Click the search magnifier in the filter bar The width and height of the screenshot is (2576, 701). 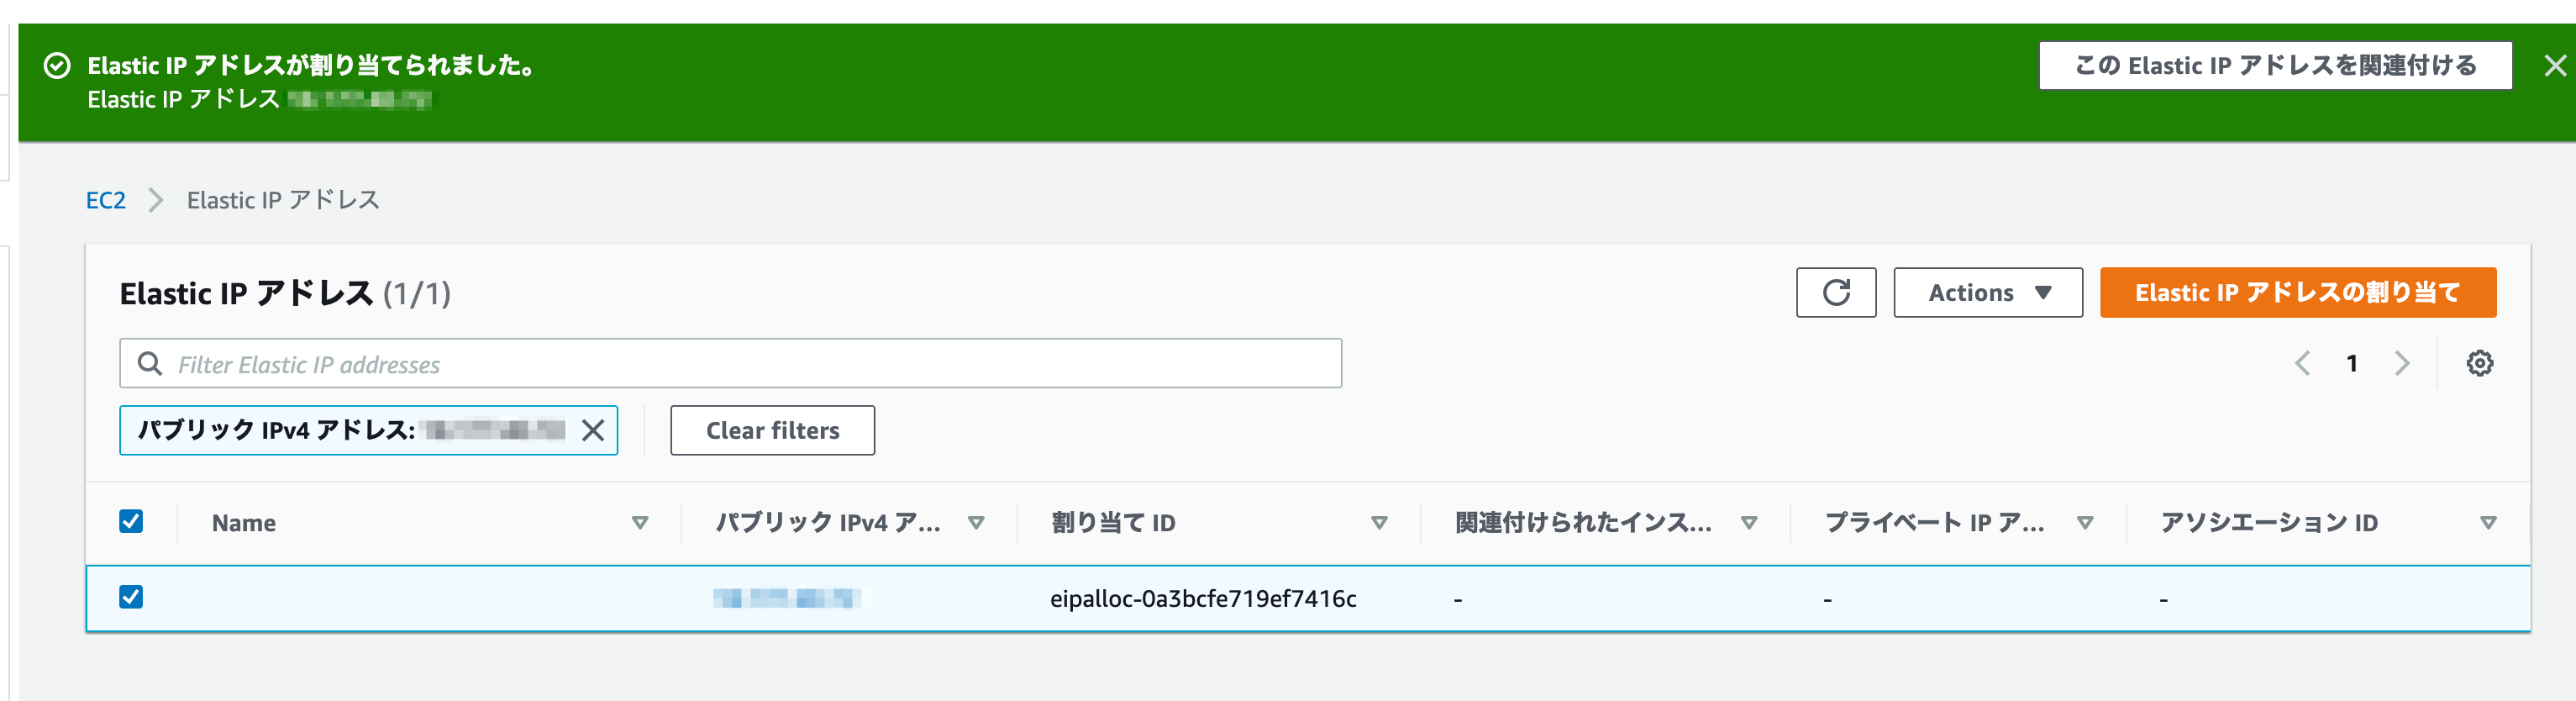tap(150, 363)
